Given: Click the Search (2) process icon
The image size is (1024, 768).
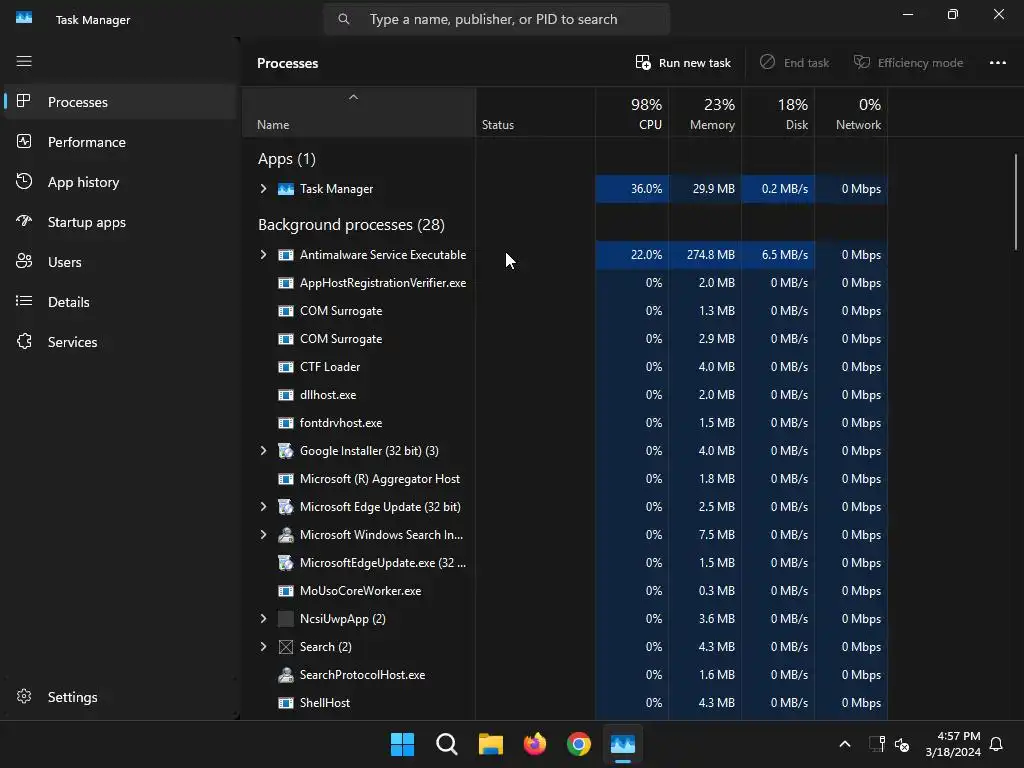Looking at the screenshot, I should point(285,647).
